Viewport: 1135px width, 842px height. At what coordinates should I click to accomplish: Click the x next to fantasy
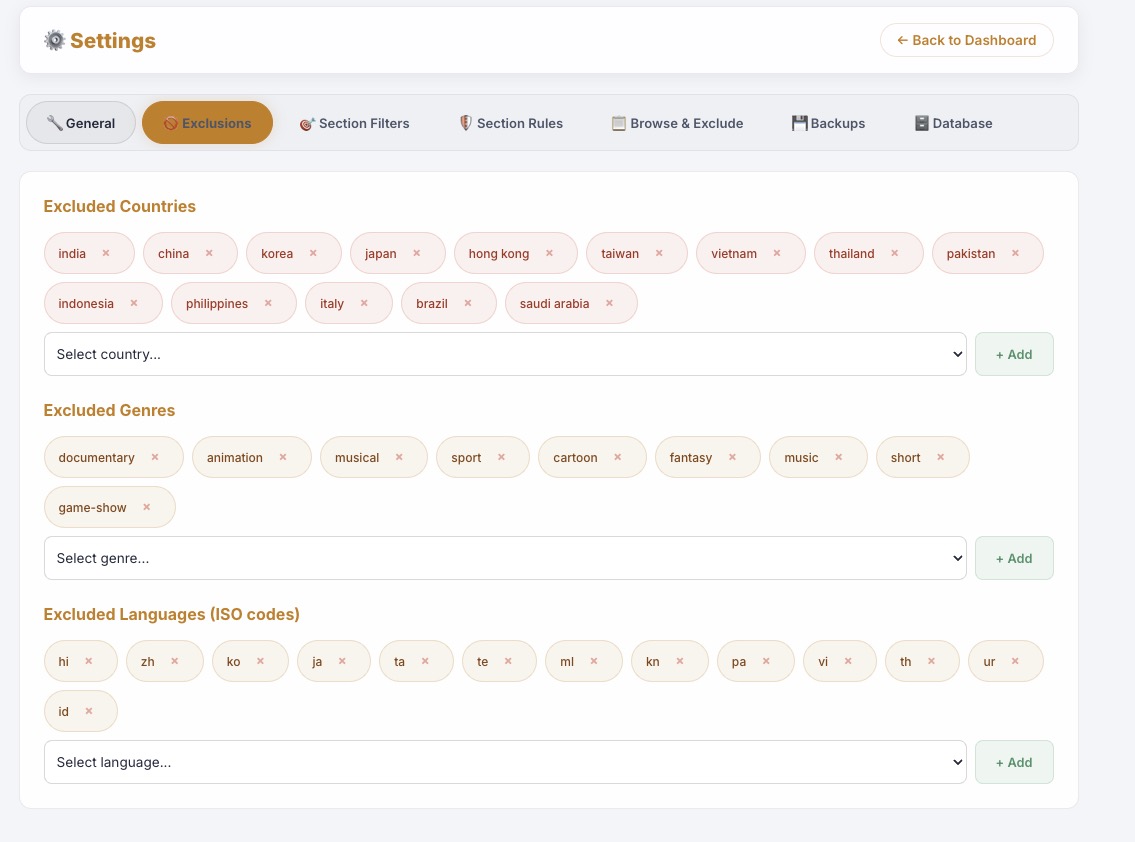click(733, 458)
